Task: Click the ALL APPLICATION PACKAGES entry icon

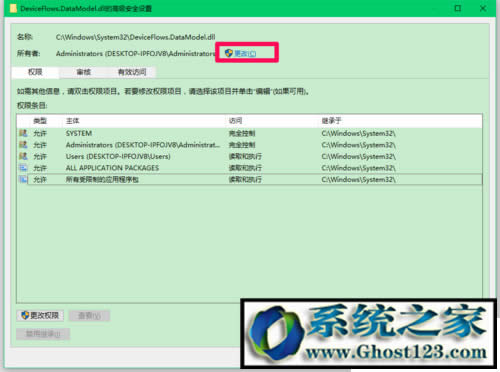Action: pos(23,168)
